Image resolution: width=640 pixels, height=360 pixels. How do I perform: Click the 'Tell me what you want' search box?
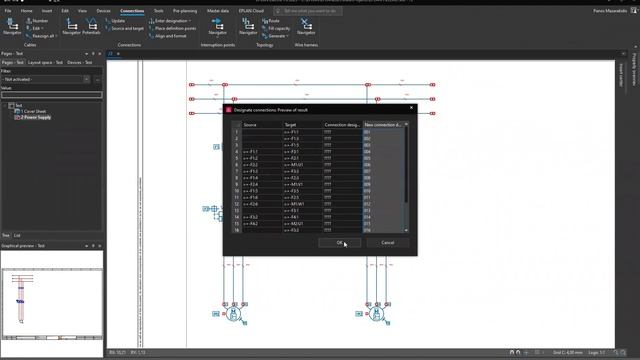click(x=308, y=11)
